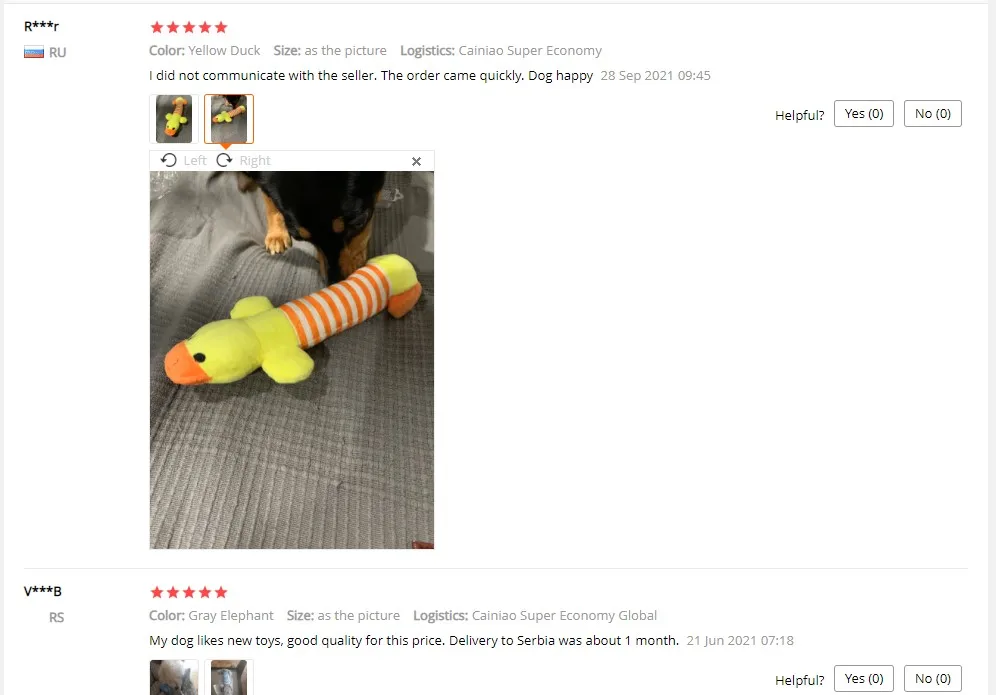Click the "Left" rotate label
The image size is (996, 695).
pos(195,161)
